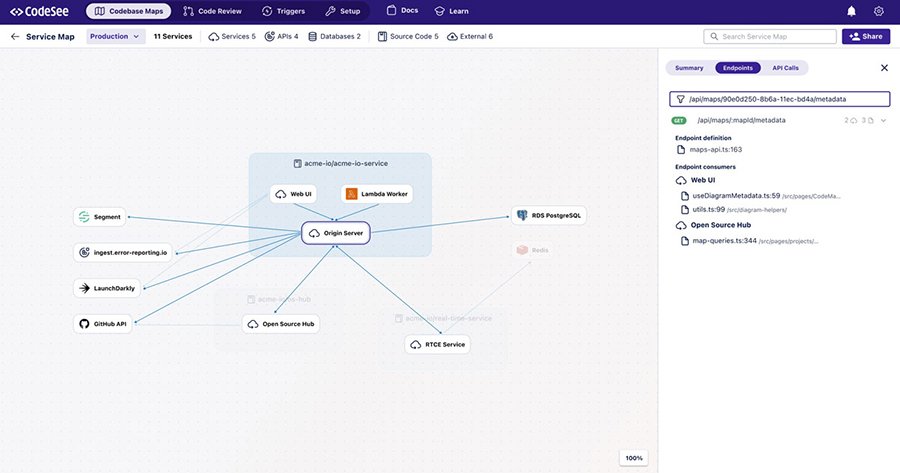Viewport: 900px width, 473px height.
Task: Click the Share button
Action: [x=866, y=37]
